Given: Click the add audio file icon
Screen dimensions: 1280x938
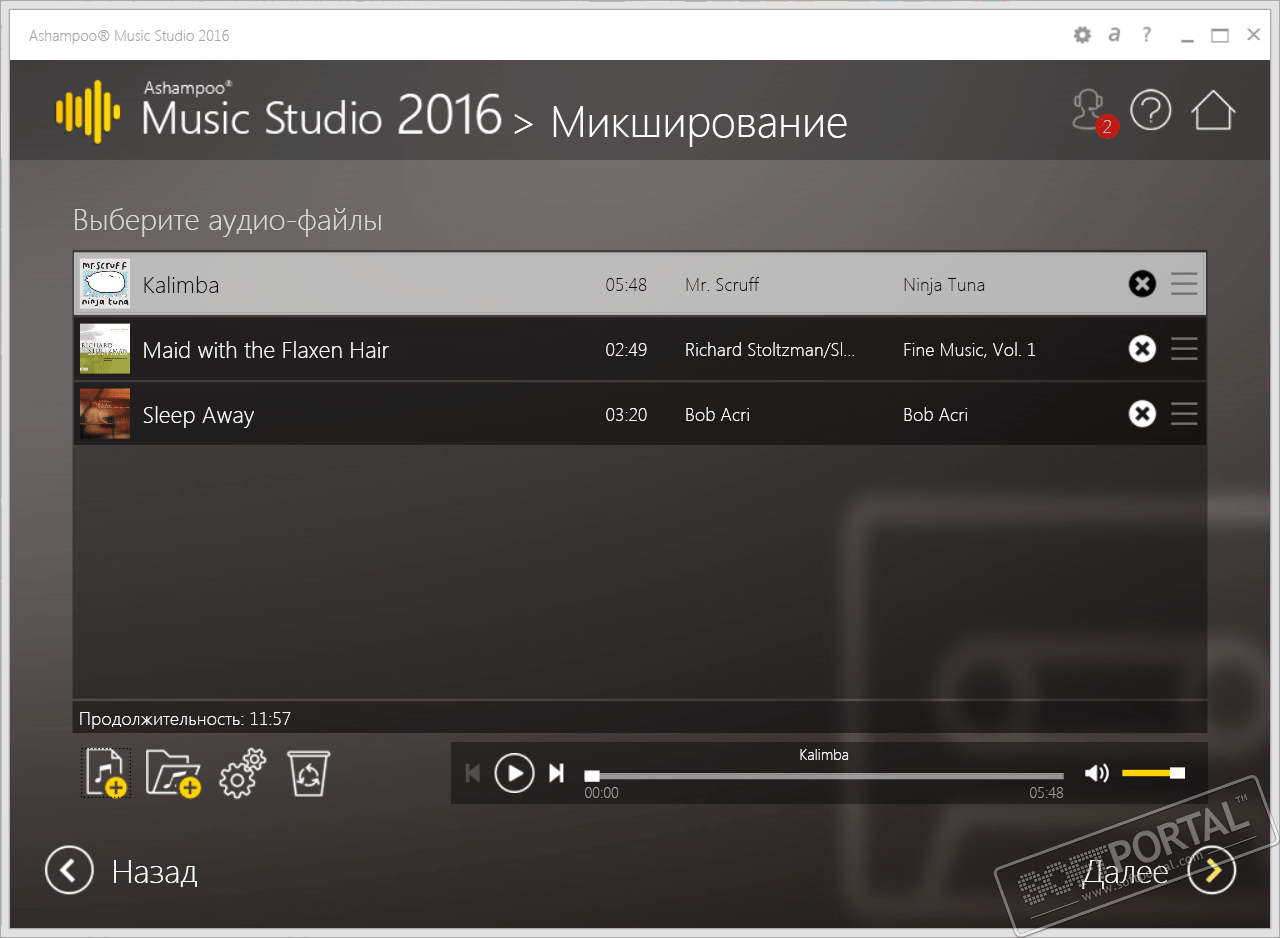Looking at the screenshot, I should tap(106, 773).
